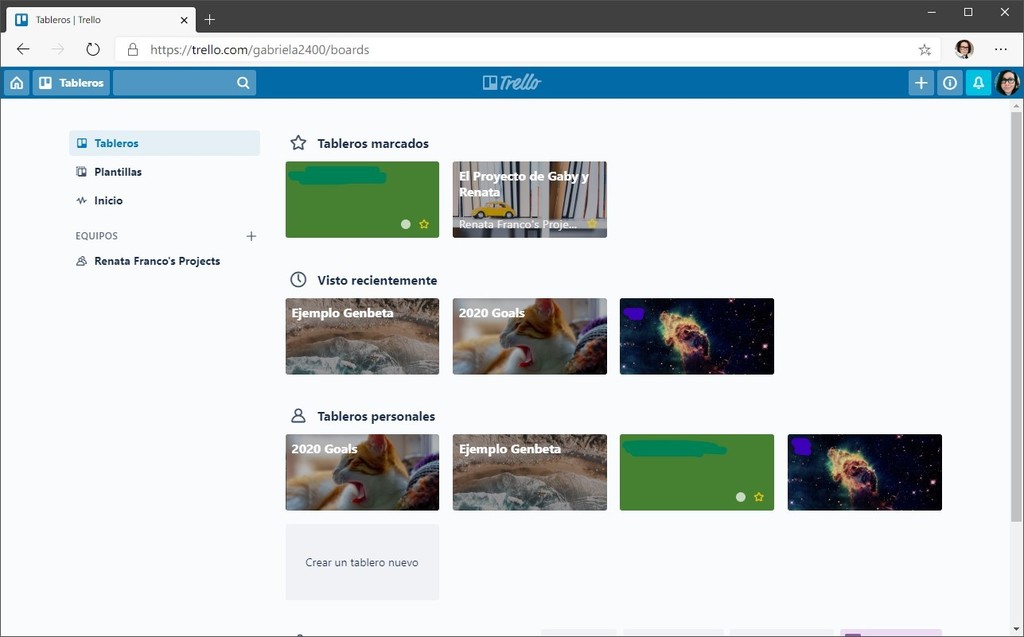
Task: Open your profile avatar menu
Action: pos(1008,82)
